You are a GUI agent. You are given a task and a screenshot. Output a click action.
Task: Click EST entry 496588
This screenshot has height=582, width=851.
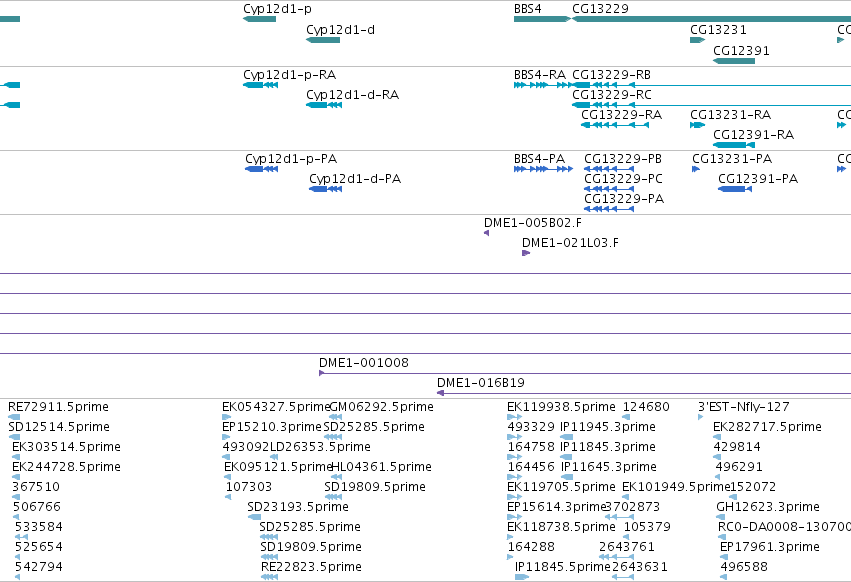click(x=723, y=577)
